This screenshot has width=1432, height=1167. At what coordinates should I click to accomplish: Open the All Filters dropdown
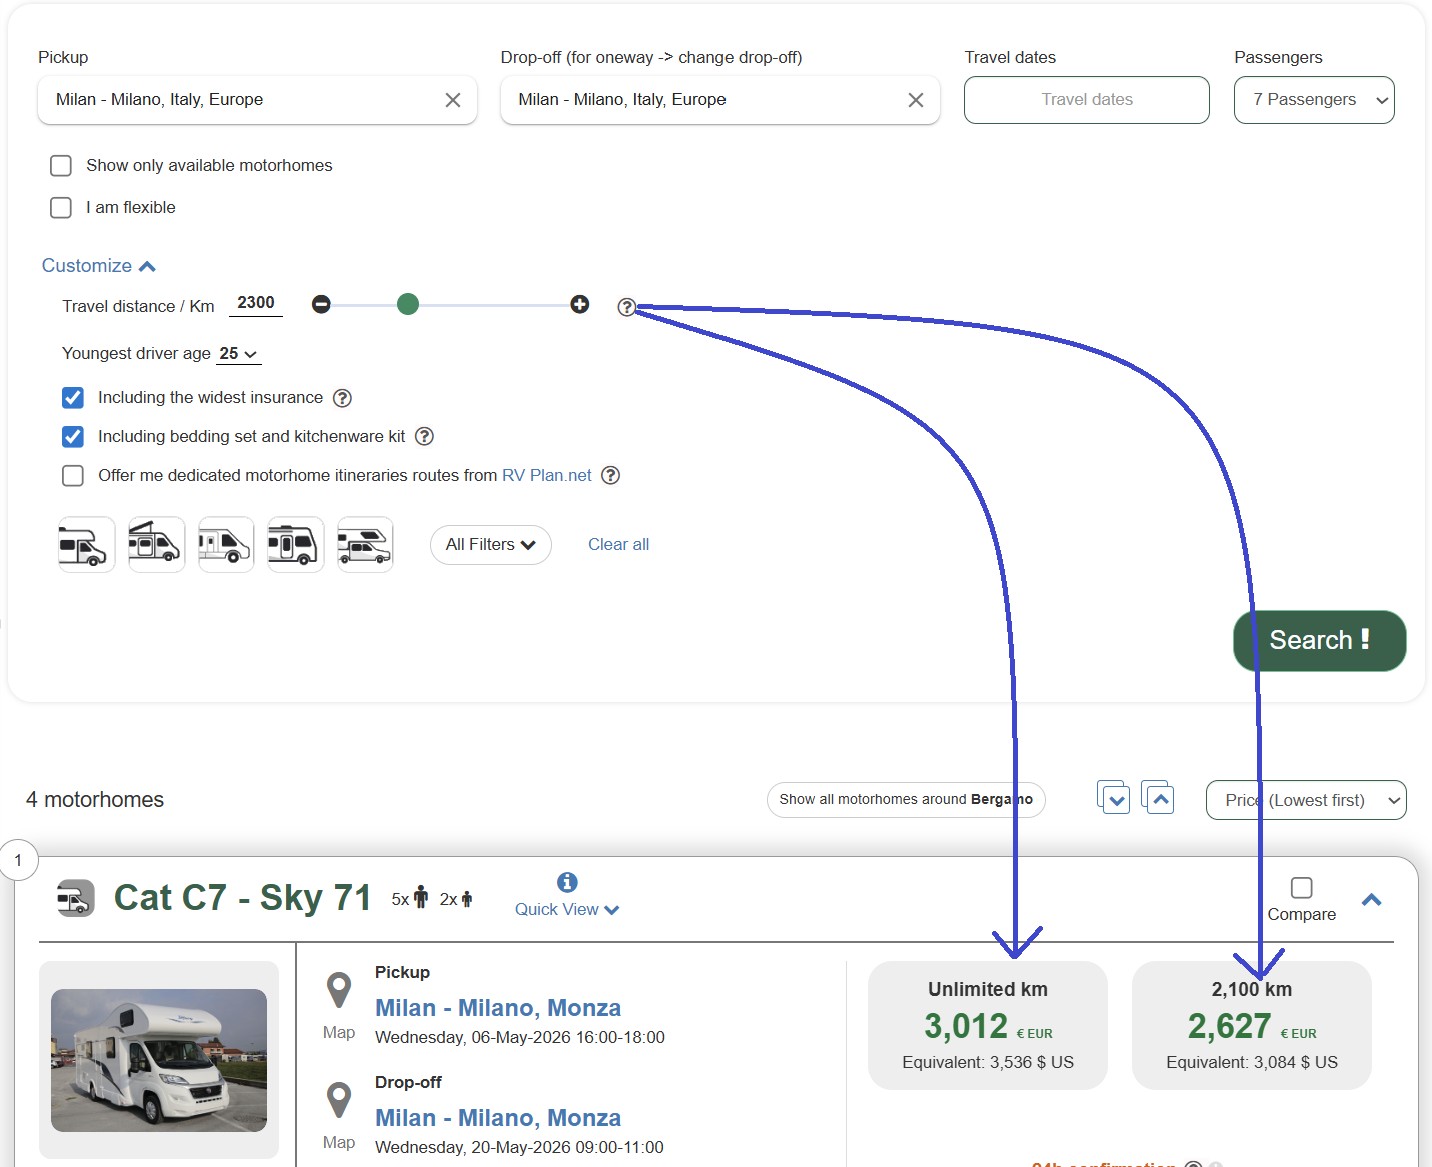[490, 544]
